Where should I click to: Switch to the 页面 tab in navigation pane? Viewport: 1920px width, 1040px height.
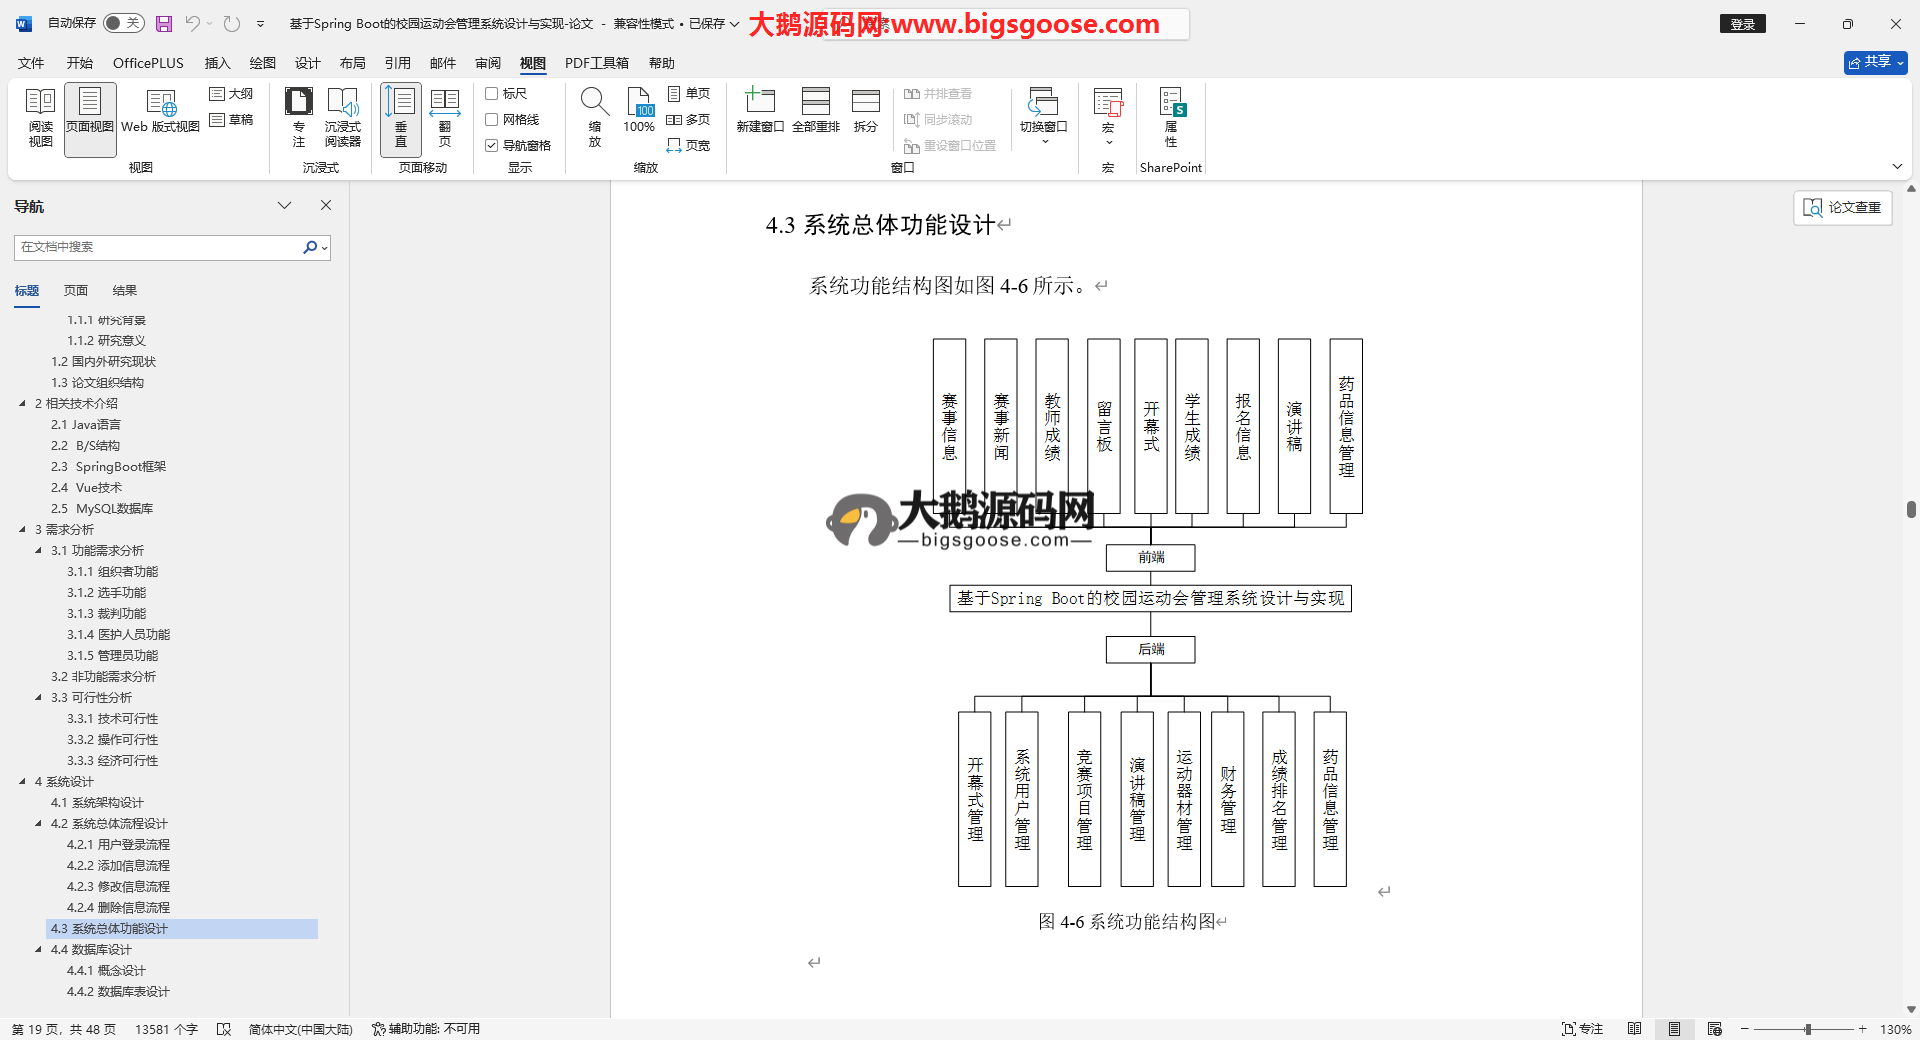point(76,291)
